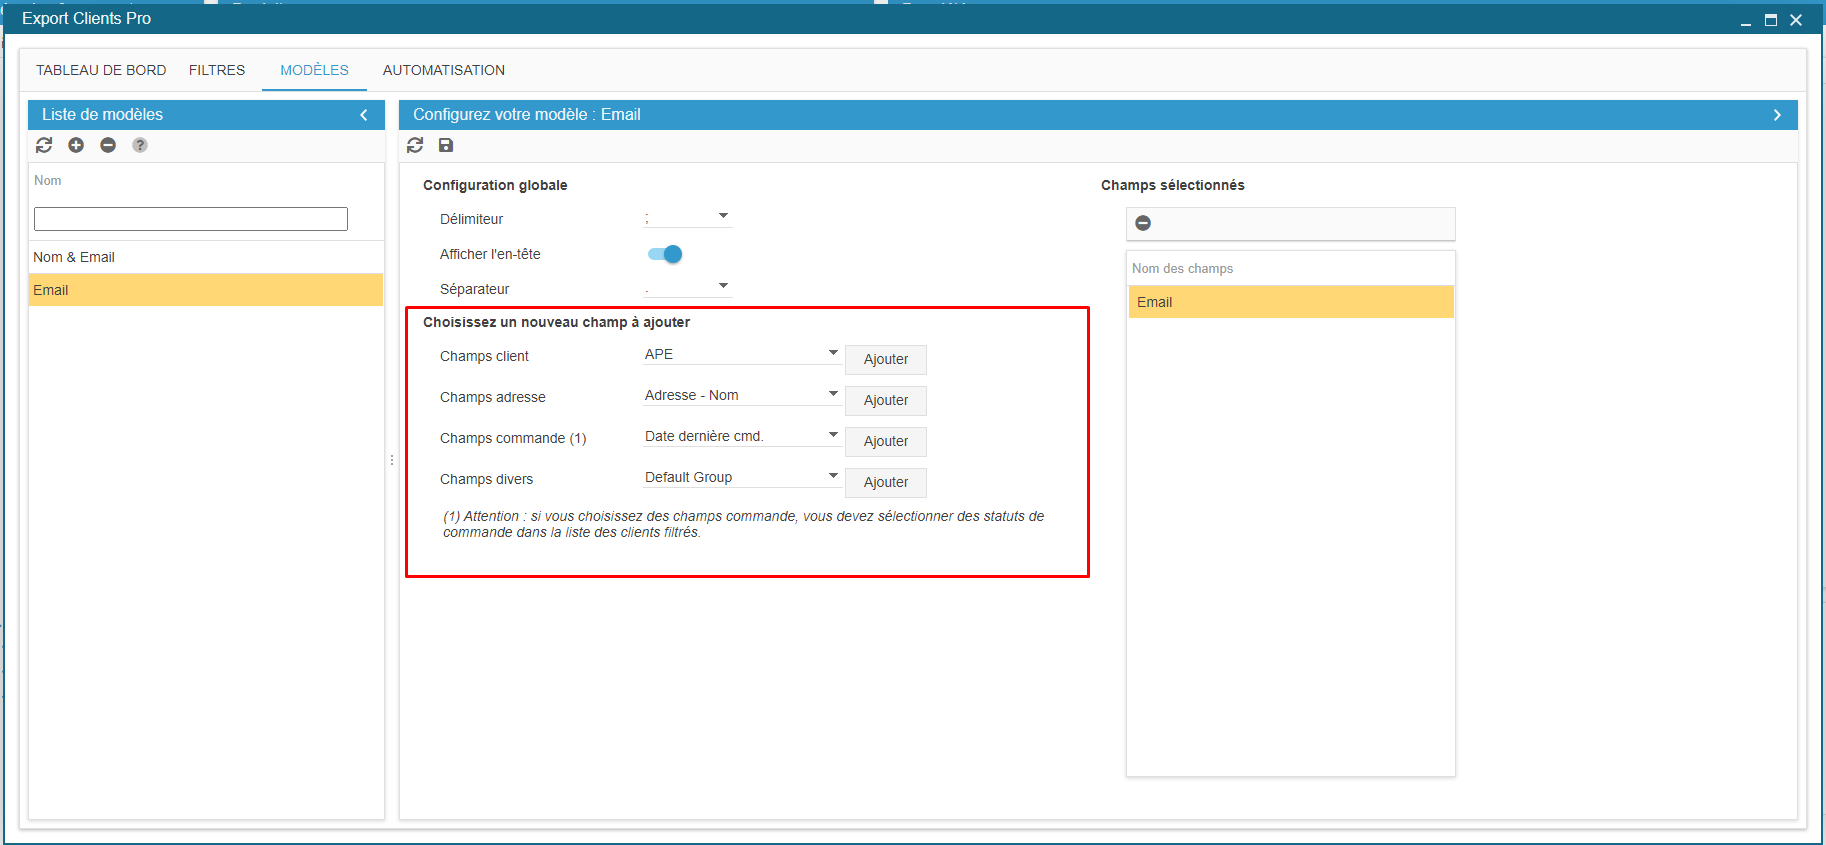1826x845 pixels.
Task: Save the Email model configuration
Action: point(446,145)
